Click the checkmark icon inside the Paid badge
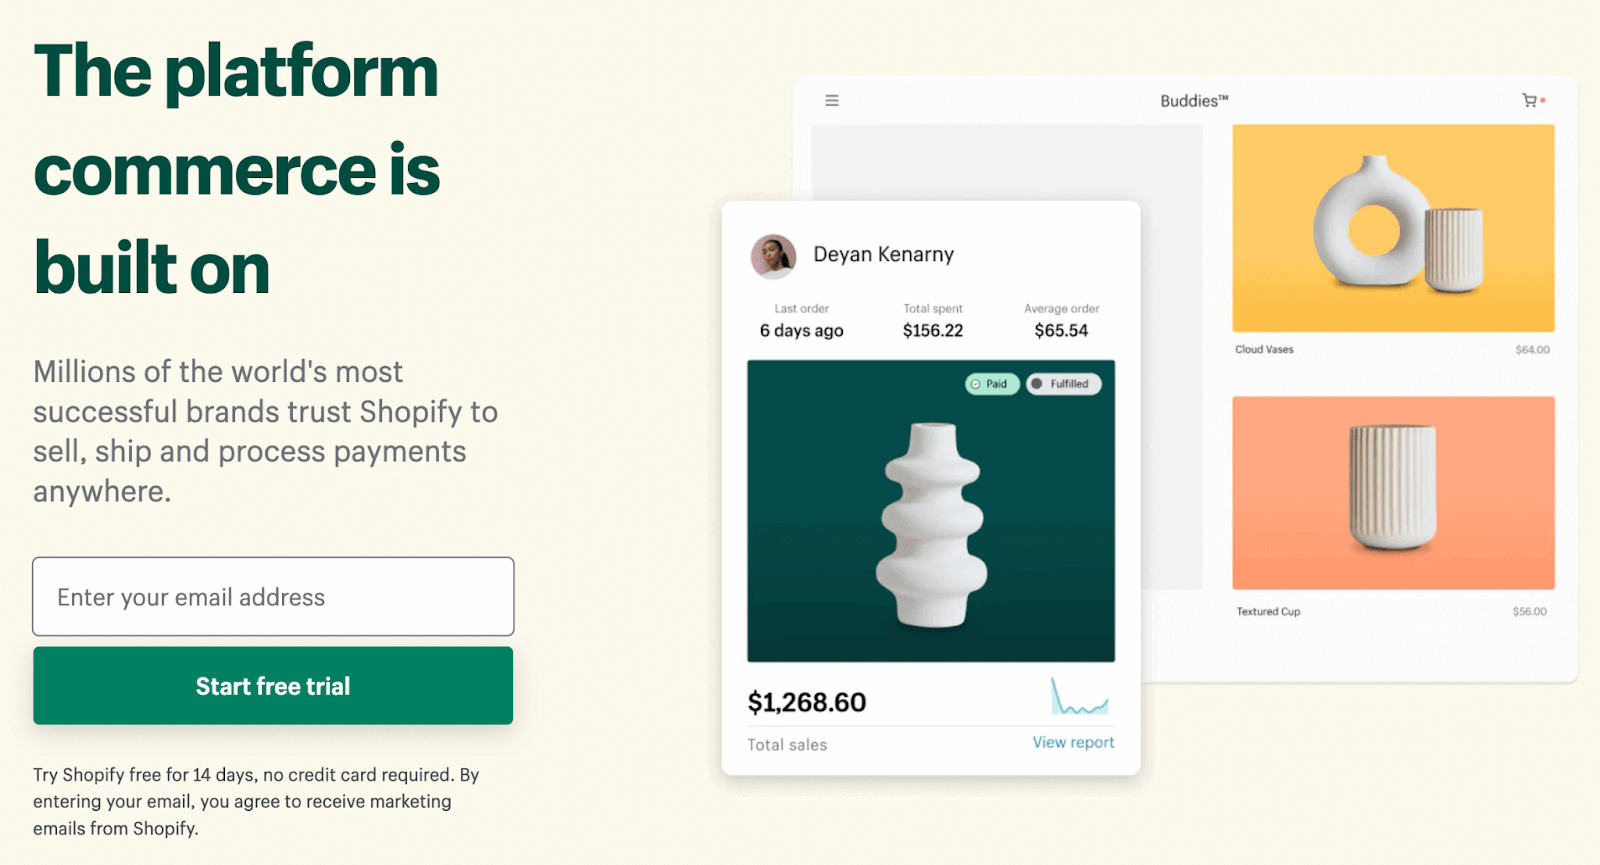Image resolution: width=1600 pixels, height=865 pixels. pos(973,384)
